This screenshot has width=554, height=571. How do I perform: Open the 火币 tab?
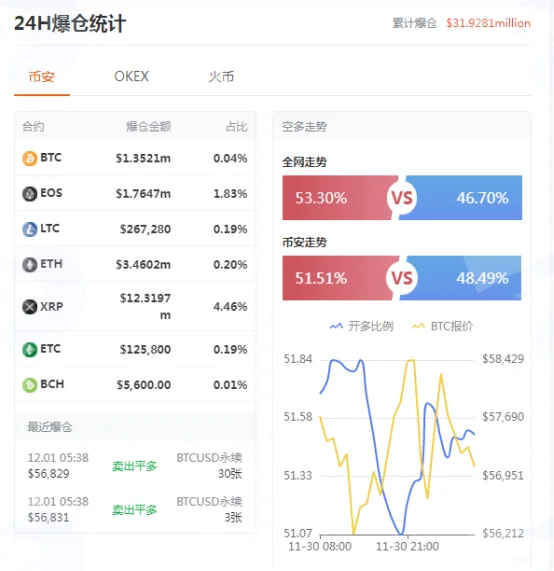pyautogui.click(x=221, y=76)
